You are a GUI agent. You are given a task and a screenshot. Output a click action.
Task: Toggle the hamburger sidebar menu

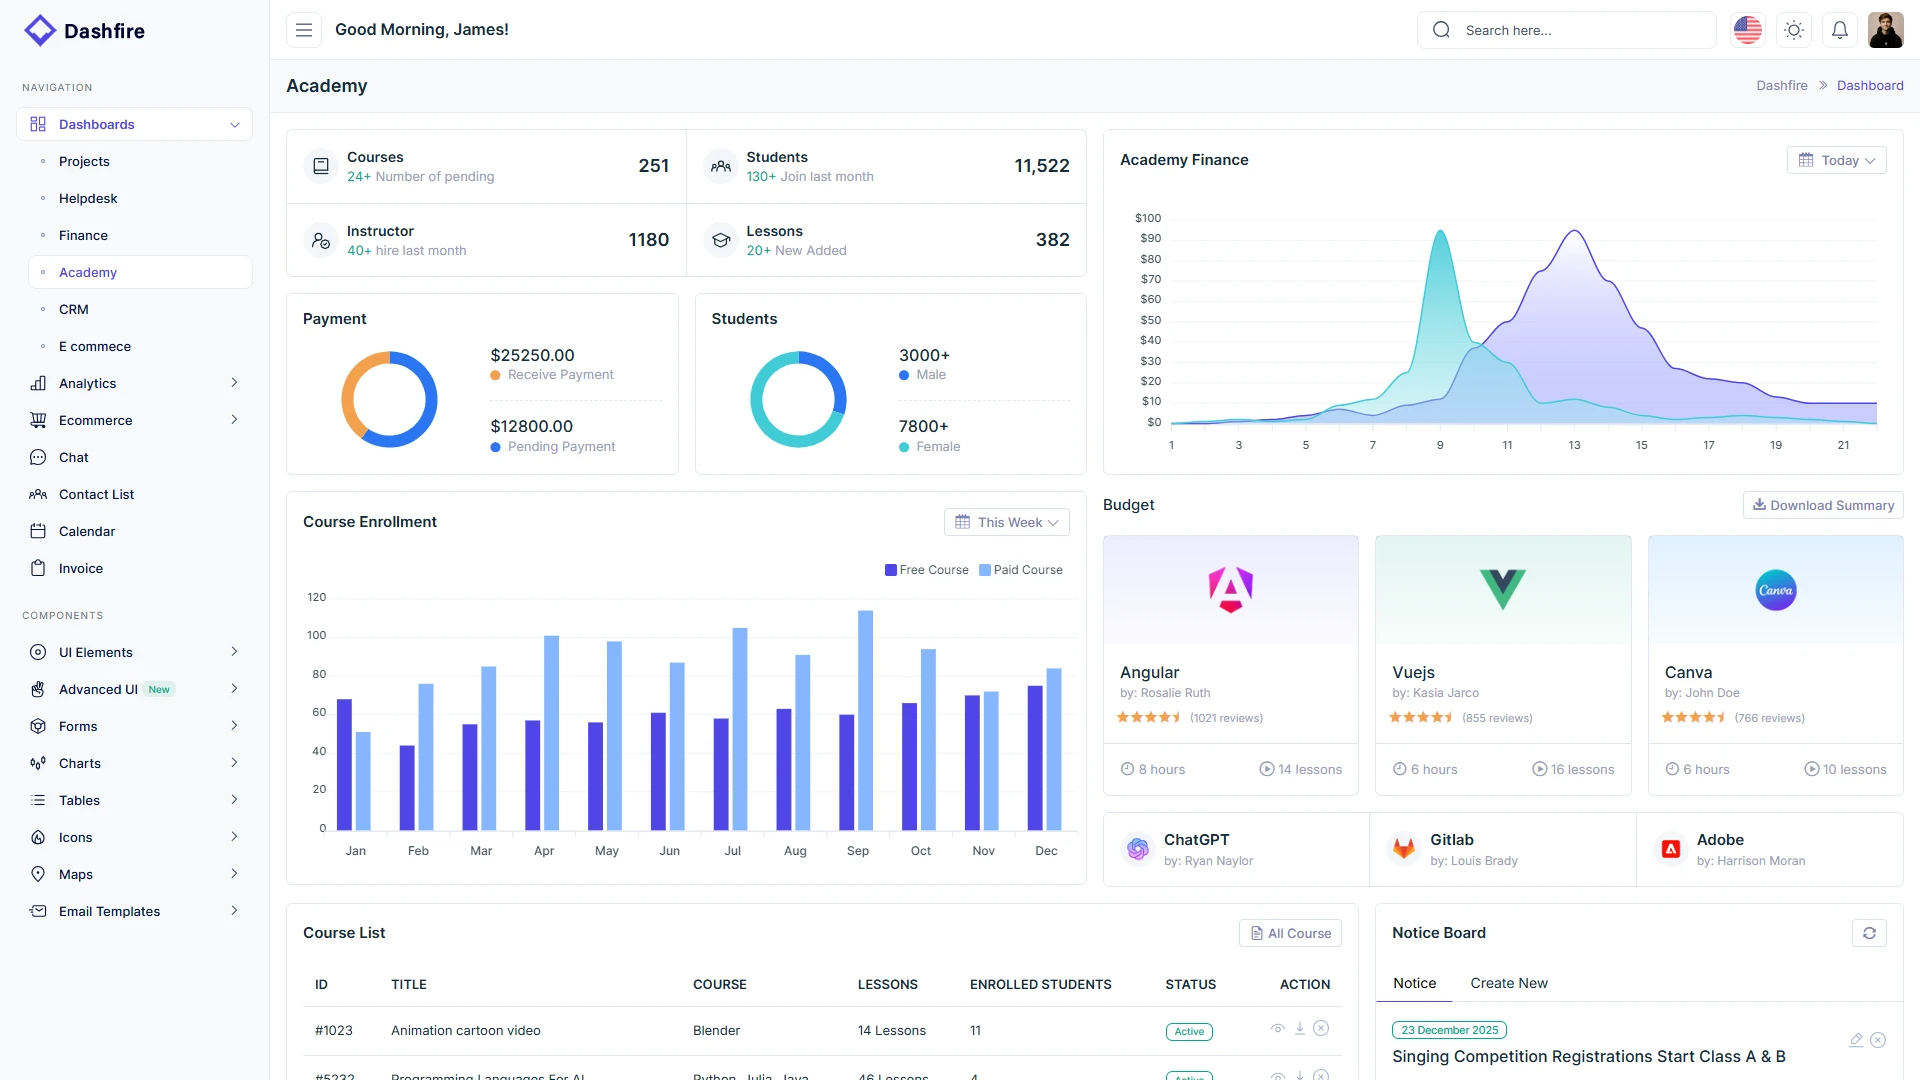click(304, 30)
